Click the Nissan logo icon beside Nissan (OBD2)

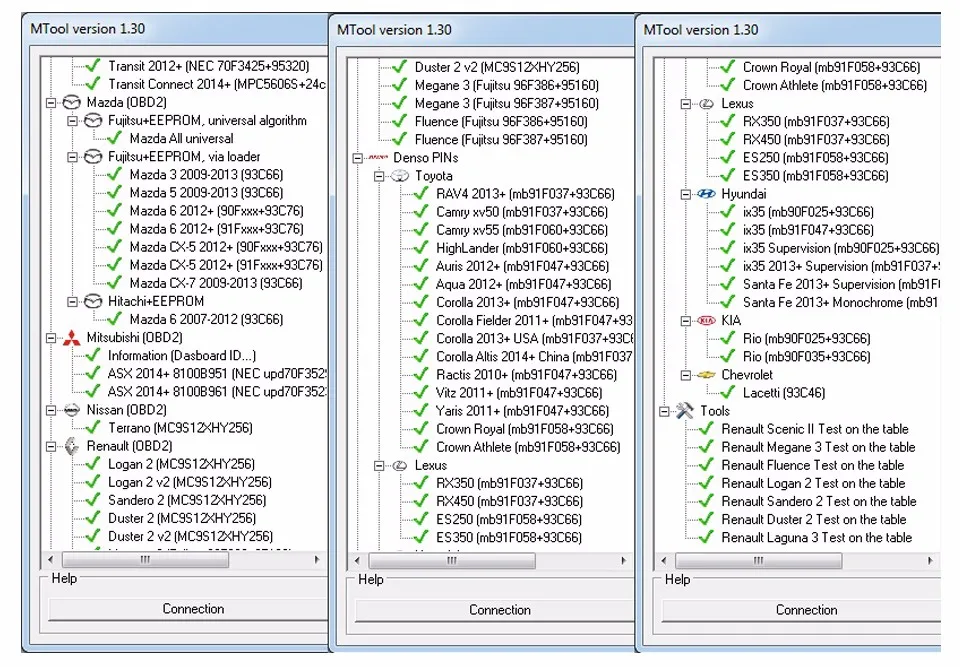[x=72, y=410]
